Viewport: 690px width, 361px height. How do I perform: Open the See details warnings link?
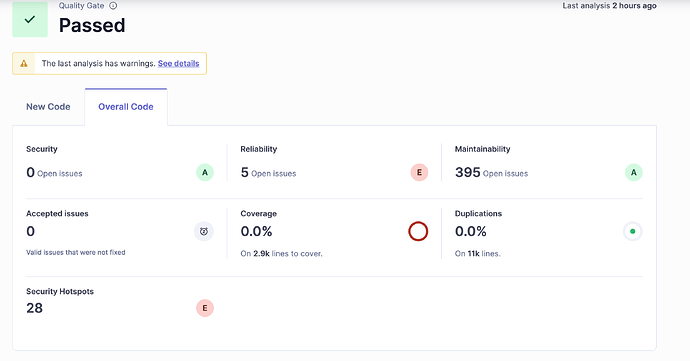pos(179,63)
